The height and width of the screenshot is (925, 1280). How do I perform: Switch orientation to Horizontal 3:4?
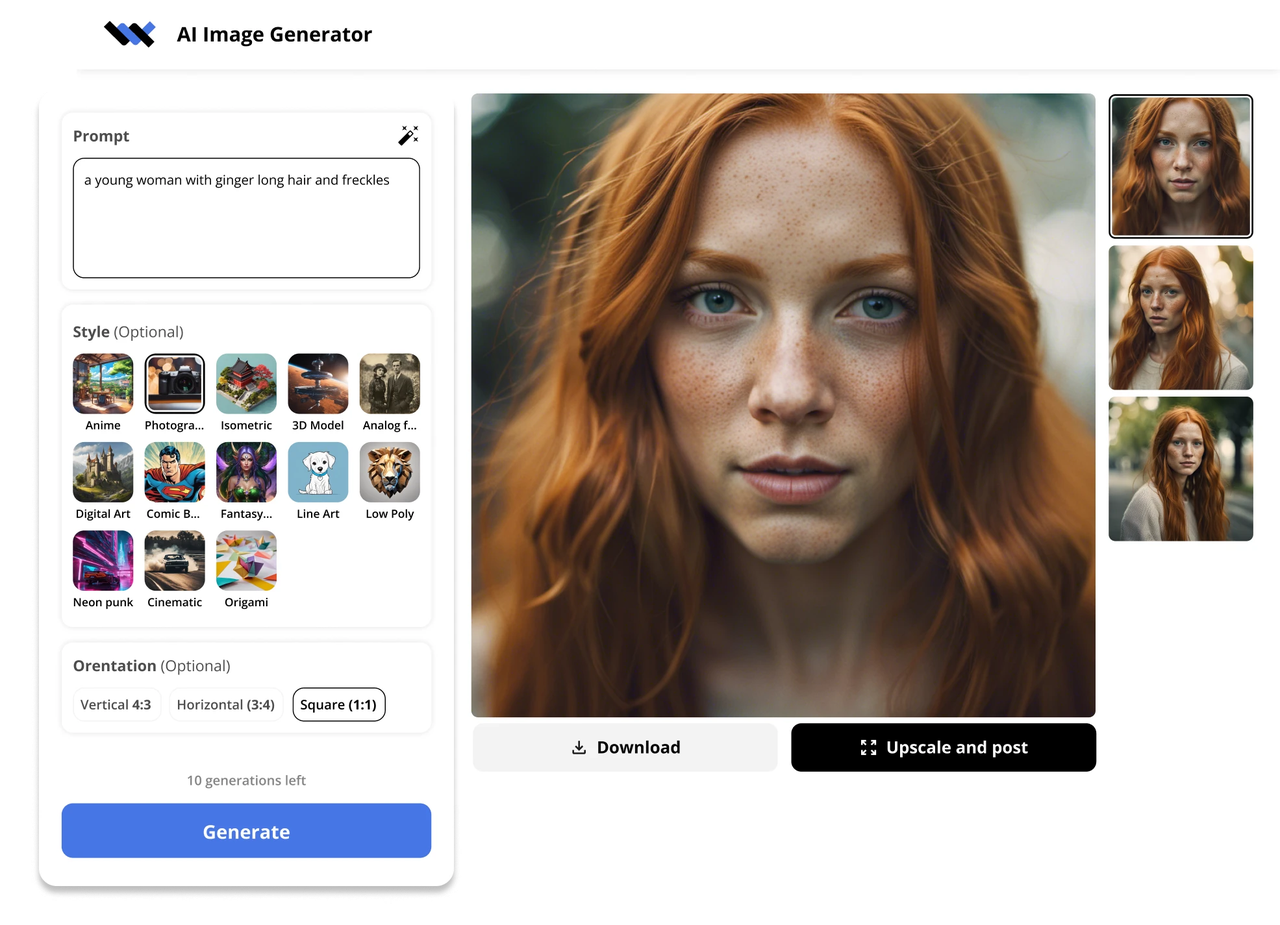click(225, 704)
